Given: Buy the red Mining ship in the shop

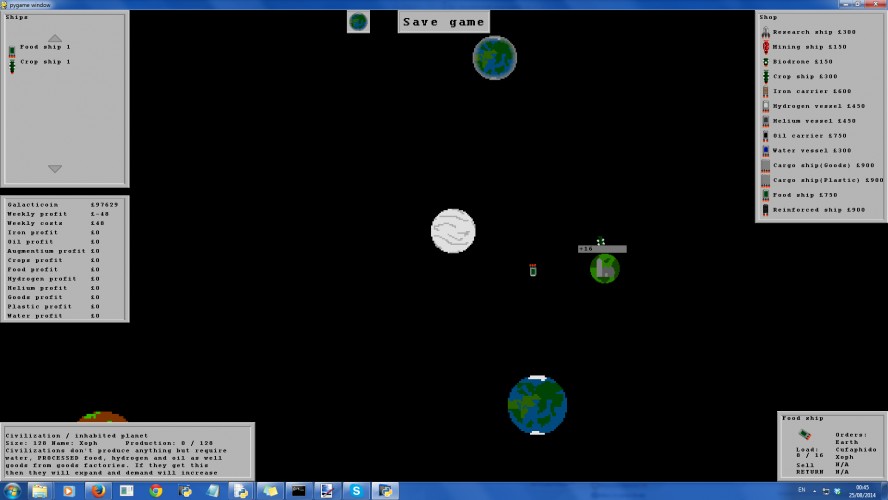Looking at the screenshot, I should (x=804, y=47).
